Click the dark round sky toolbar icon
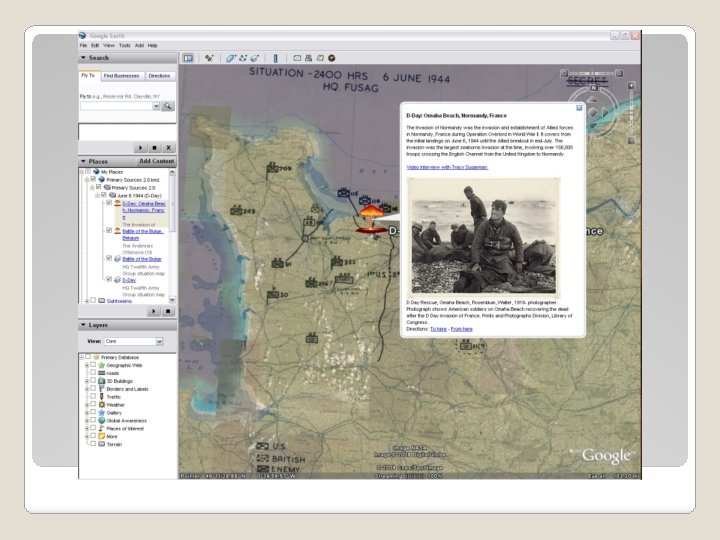 coord(332,58)
